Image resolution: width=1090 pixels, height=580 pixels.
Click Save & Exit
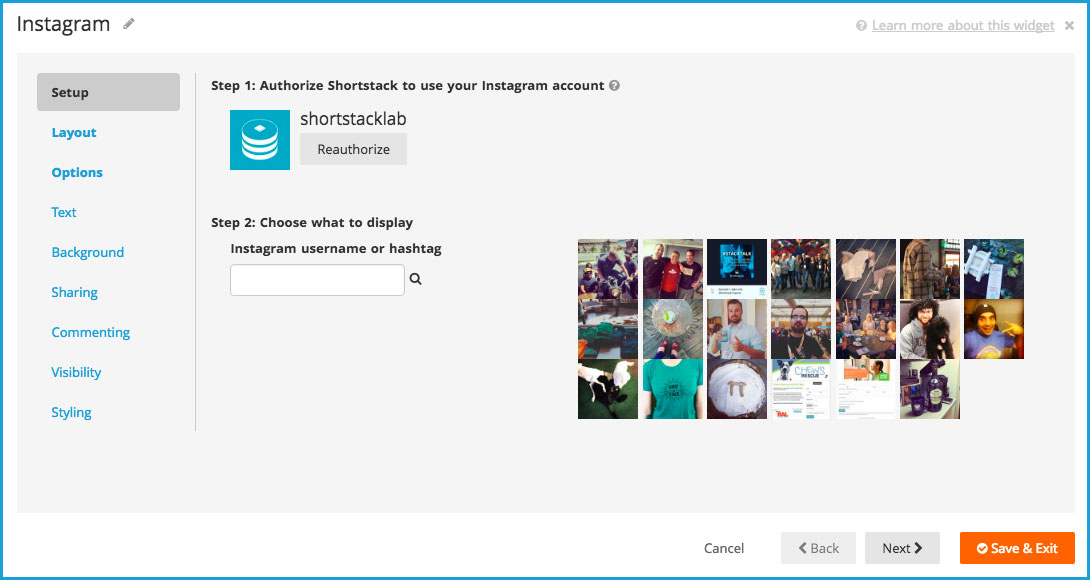click(x=1017, y=548)
